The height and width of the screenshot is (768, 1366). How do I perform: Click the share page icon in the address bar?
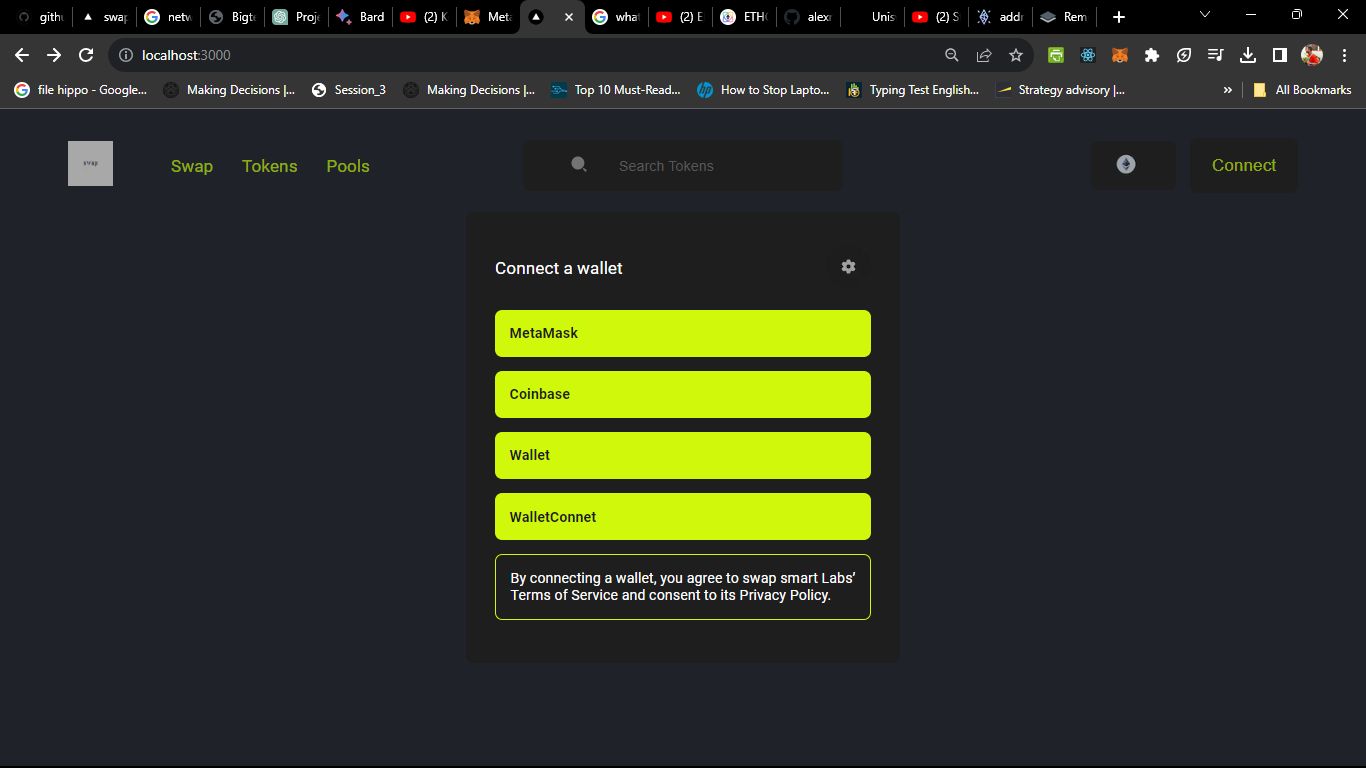(984, 55)
